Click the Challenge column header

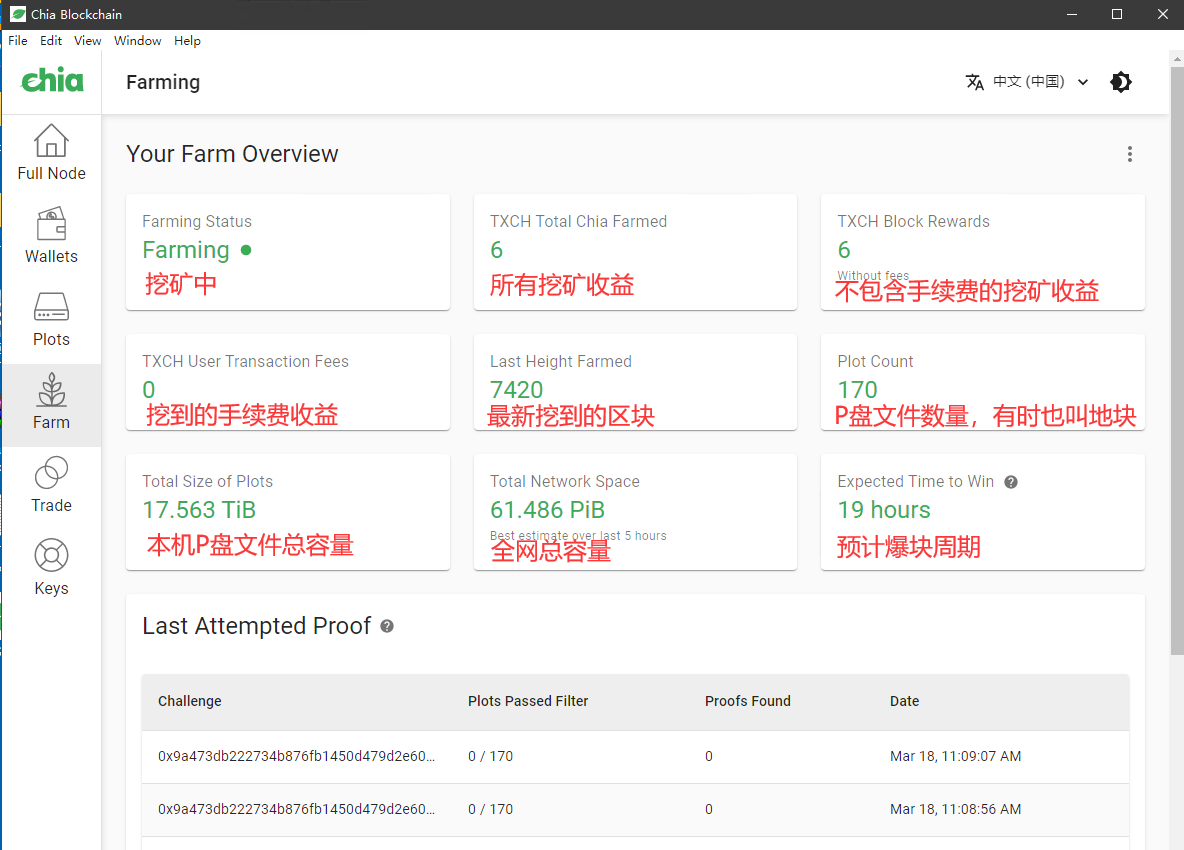point(190,701)
